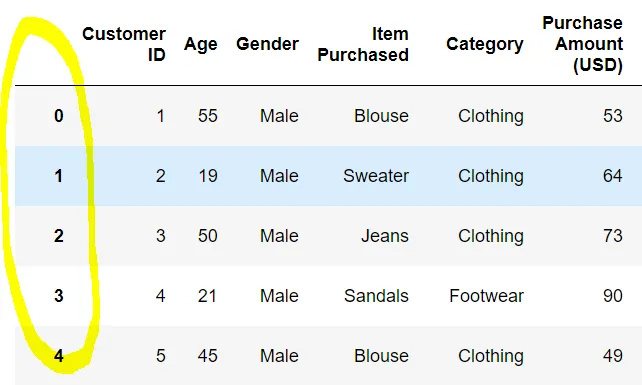This screenshot has width=642, height=385.
Task: Select the age value 55 cell
Action: click(208, 116)
